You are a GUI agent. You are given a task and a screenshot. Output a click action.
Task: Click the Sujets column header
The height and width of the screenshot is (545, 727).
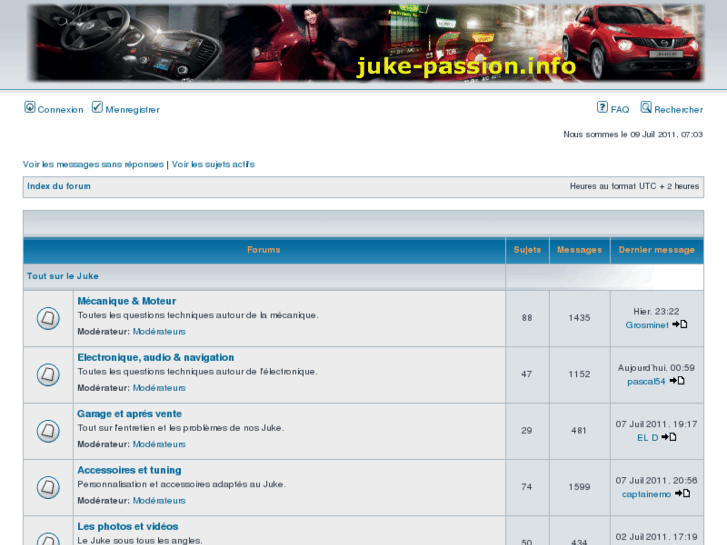click(527, 250)
